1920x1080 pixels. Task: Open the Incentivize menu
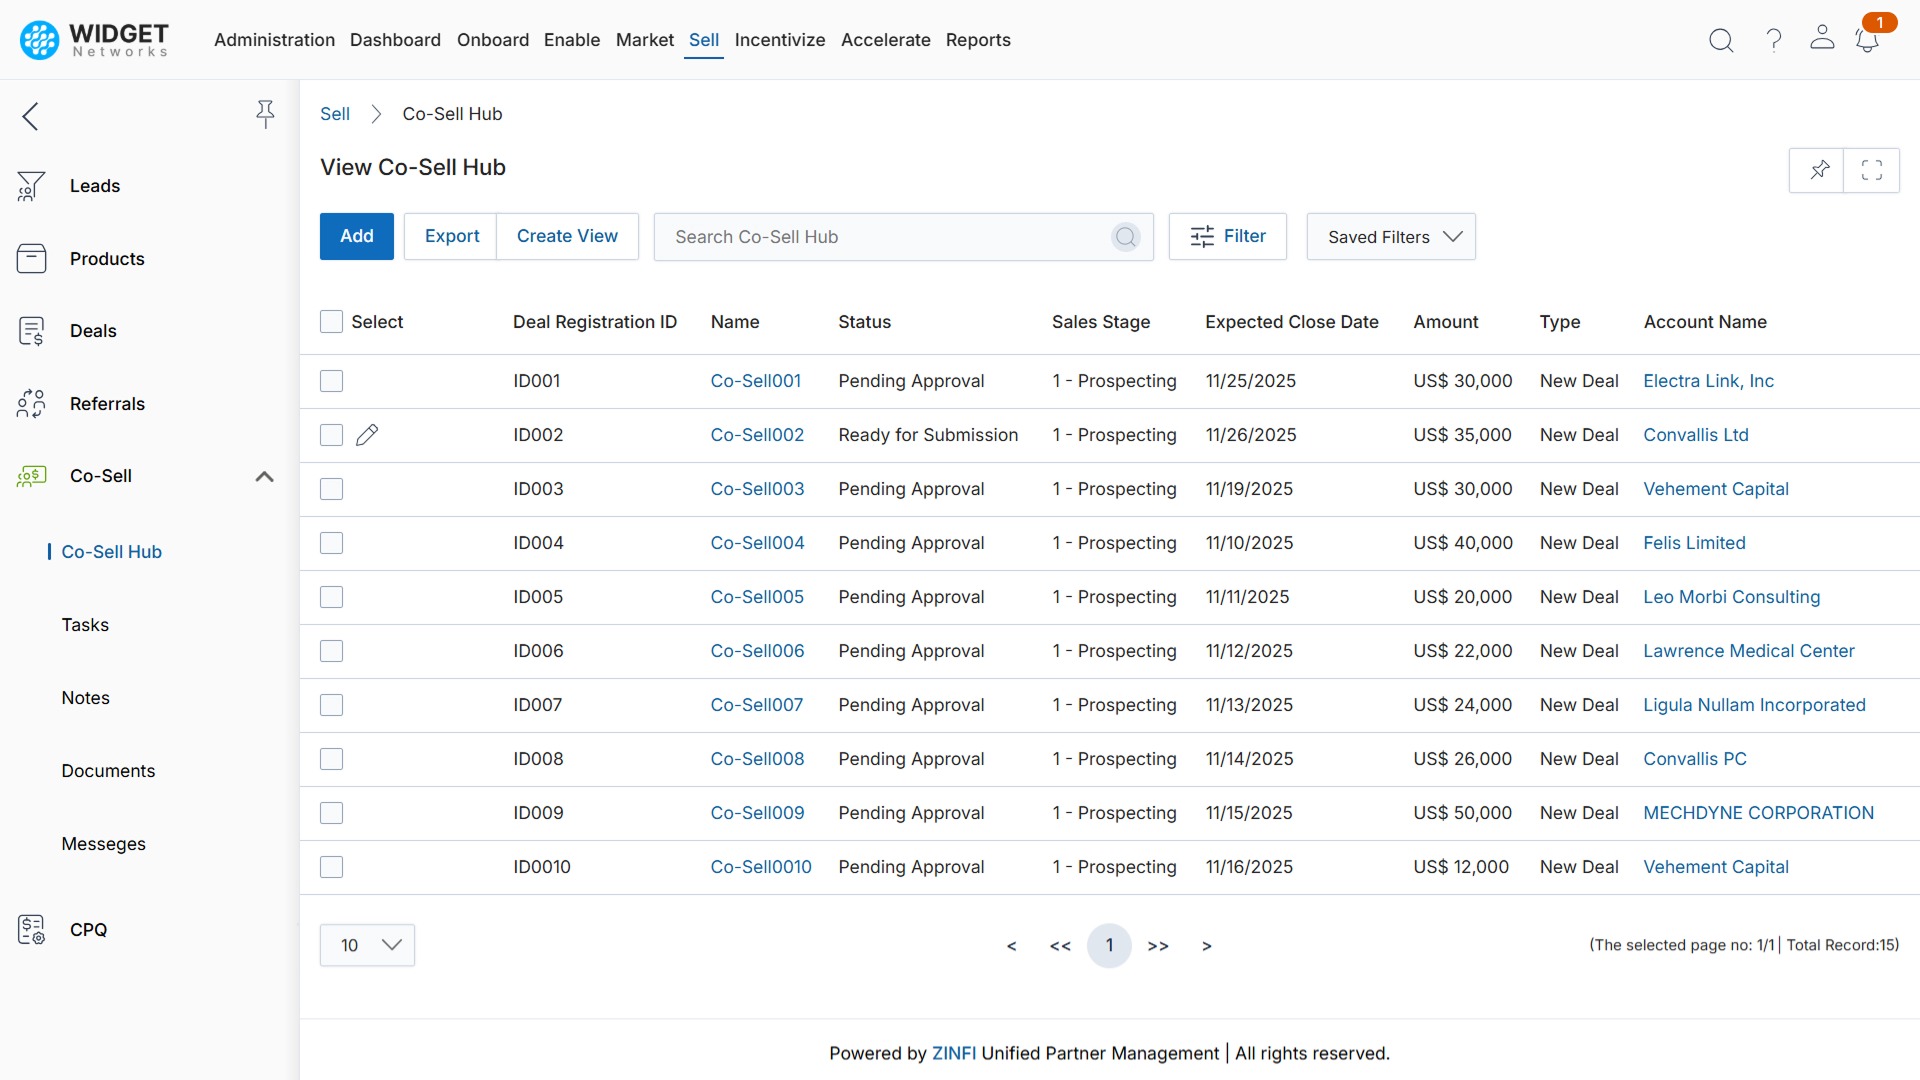coord(779,40)
